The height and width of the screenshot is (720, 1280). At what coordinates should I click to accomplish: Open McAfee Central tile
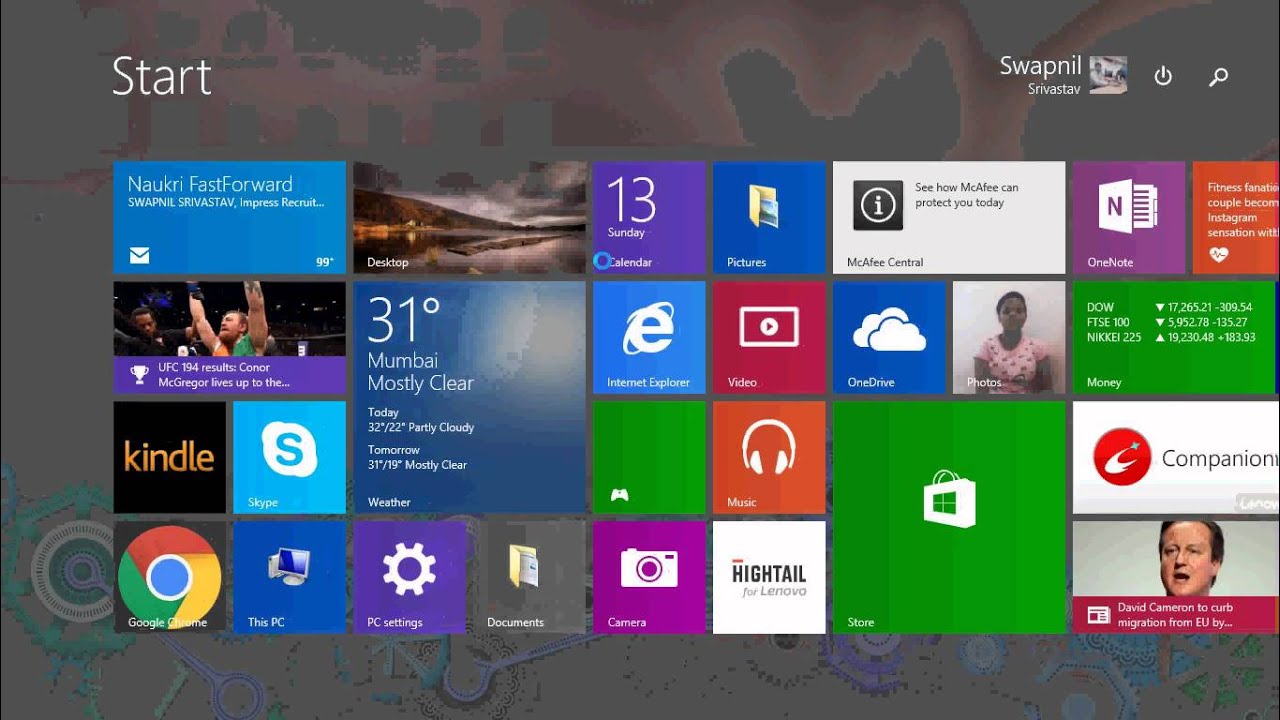[949, 217]
